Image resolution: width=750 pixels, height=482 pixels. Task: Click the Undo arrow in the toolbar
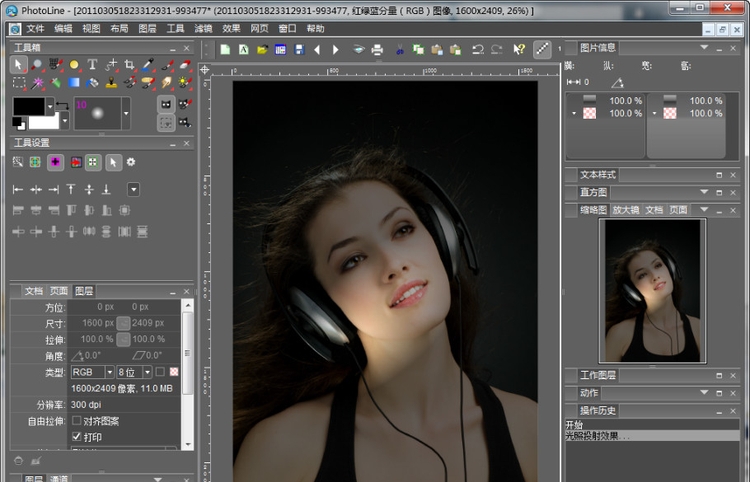pyautogui.click(x=478, y=49)
